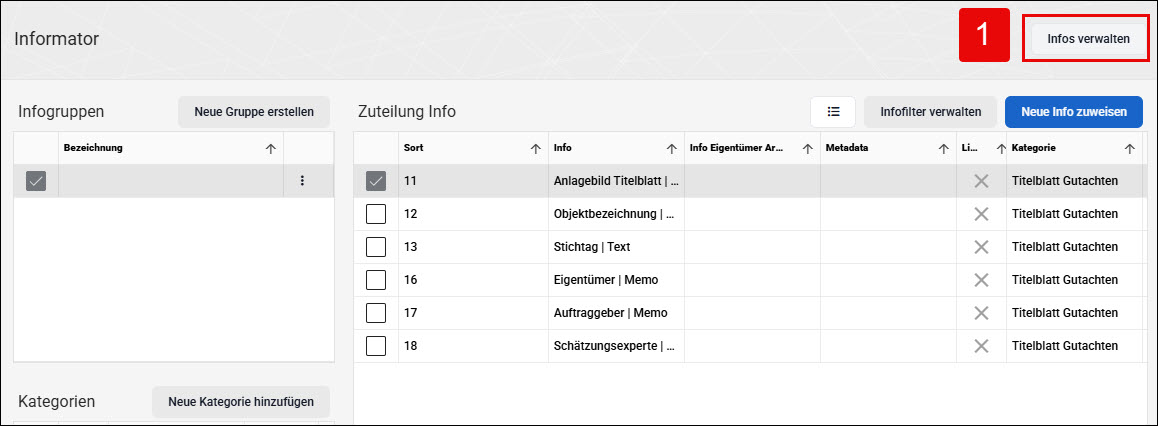This screenshot has width=1158, height=426.
Task: Select the Schätzungsexperte info cell
Action: point(616,346)
